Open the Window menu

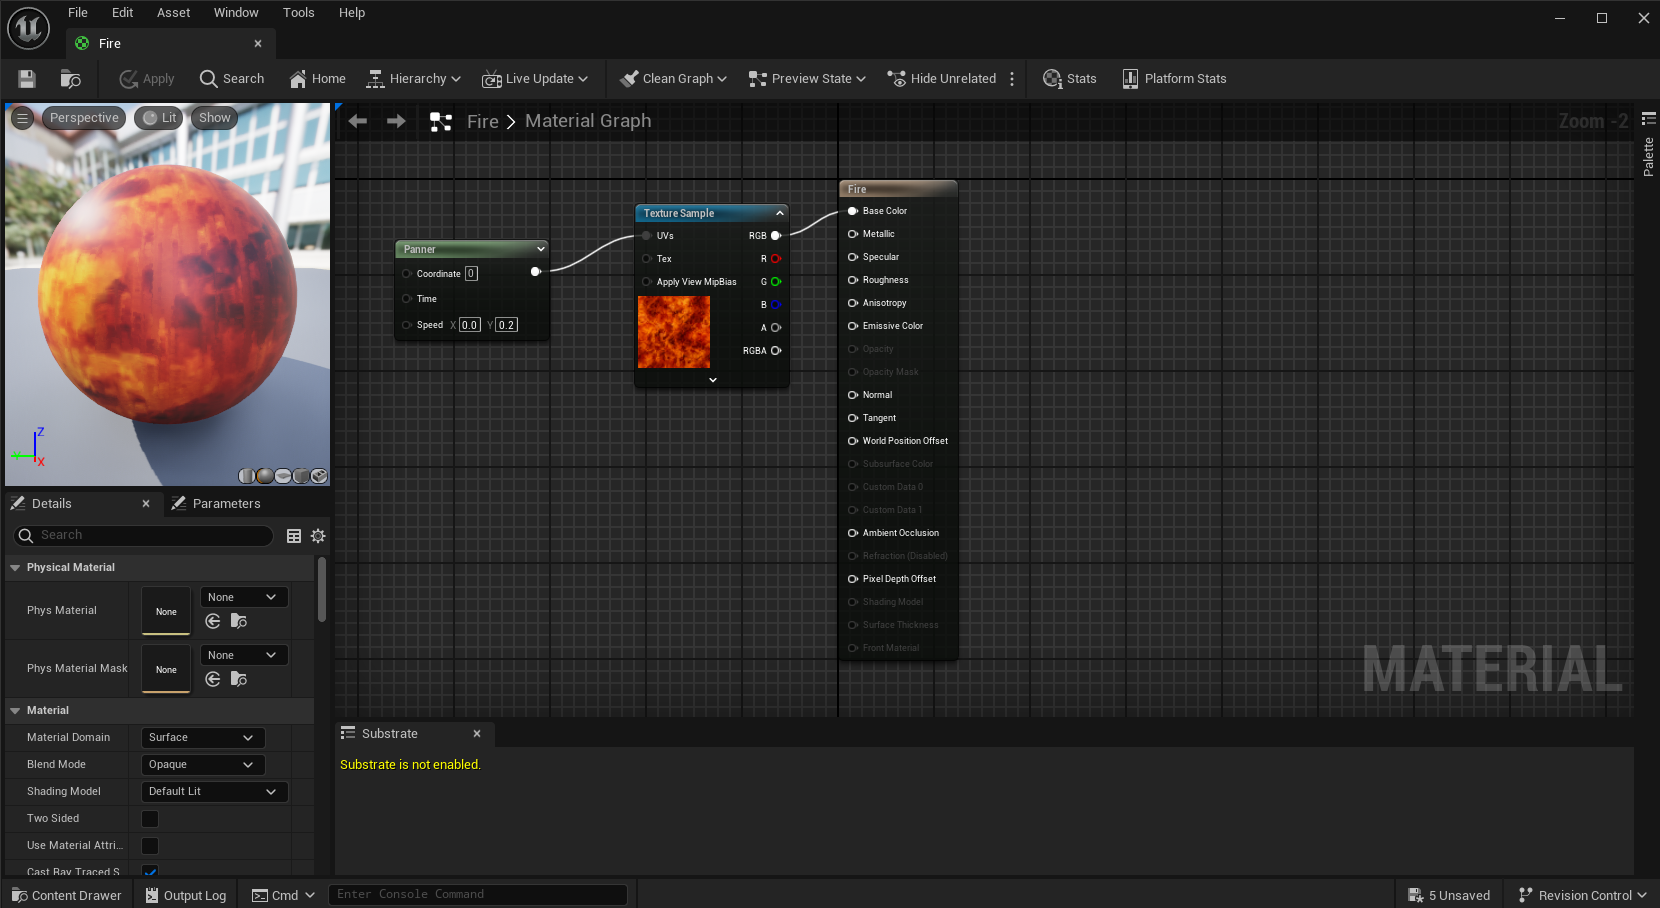236,13
